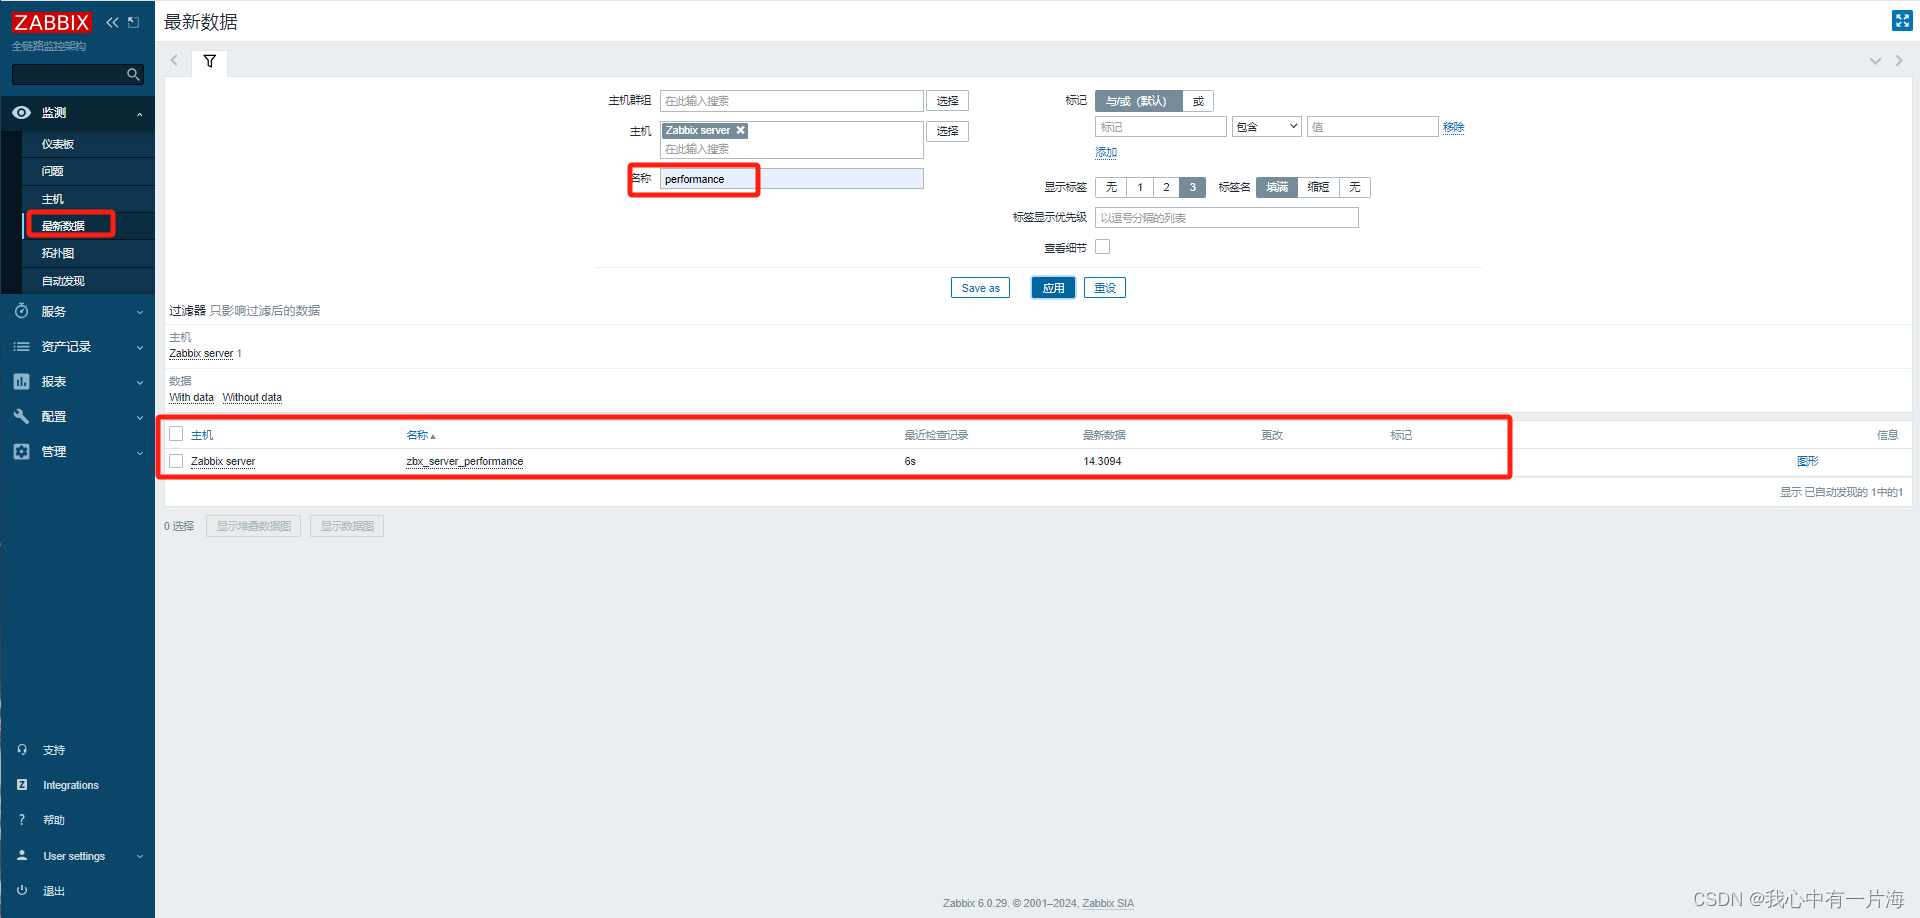Expand the 服务 menu section
The height and width of the screenshot is (918, 1920).
pos(140,312)
